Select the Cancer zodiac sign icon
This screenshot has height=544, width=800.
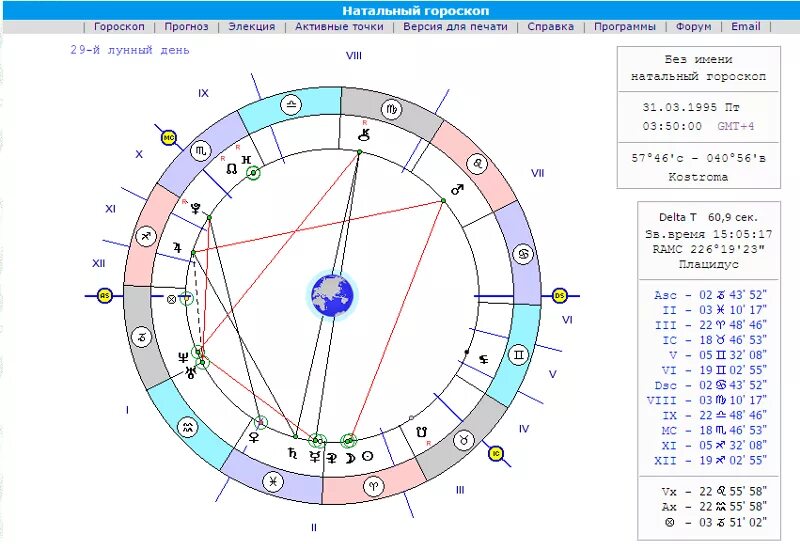click(523, 254)
